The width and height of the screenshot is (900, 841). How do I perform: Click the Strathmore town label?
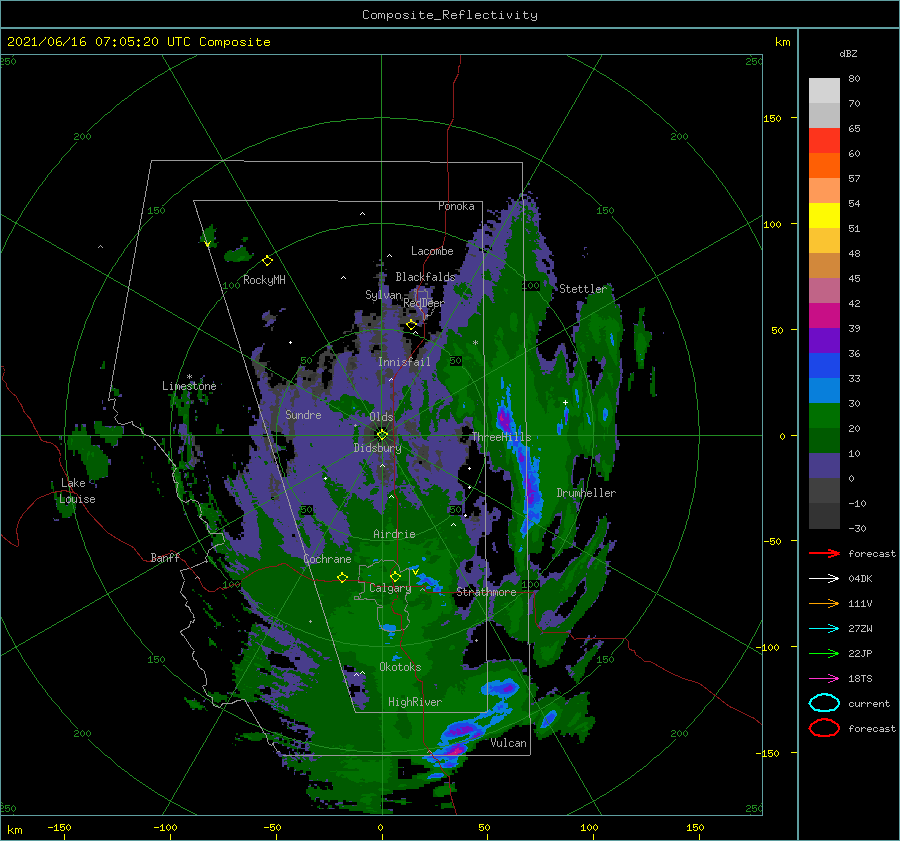tap(486, 592)
